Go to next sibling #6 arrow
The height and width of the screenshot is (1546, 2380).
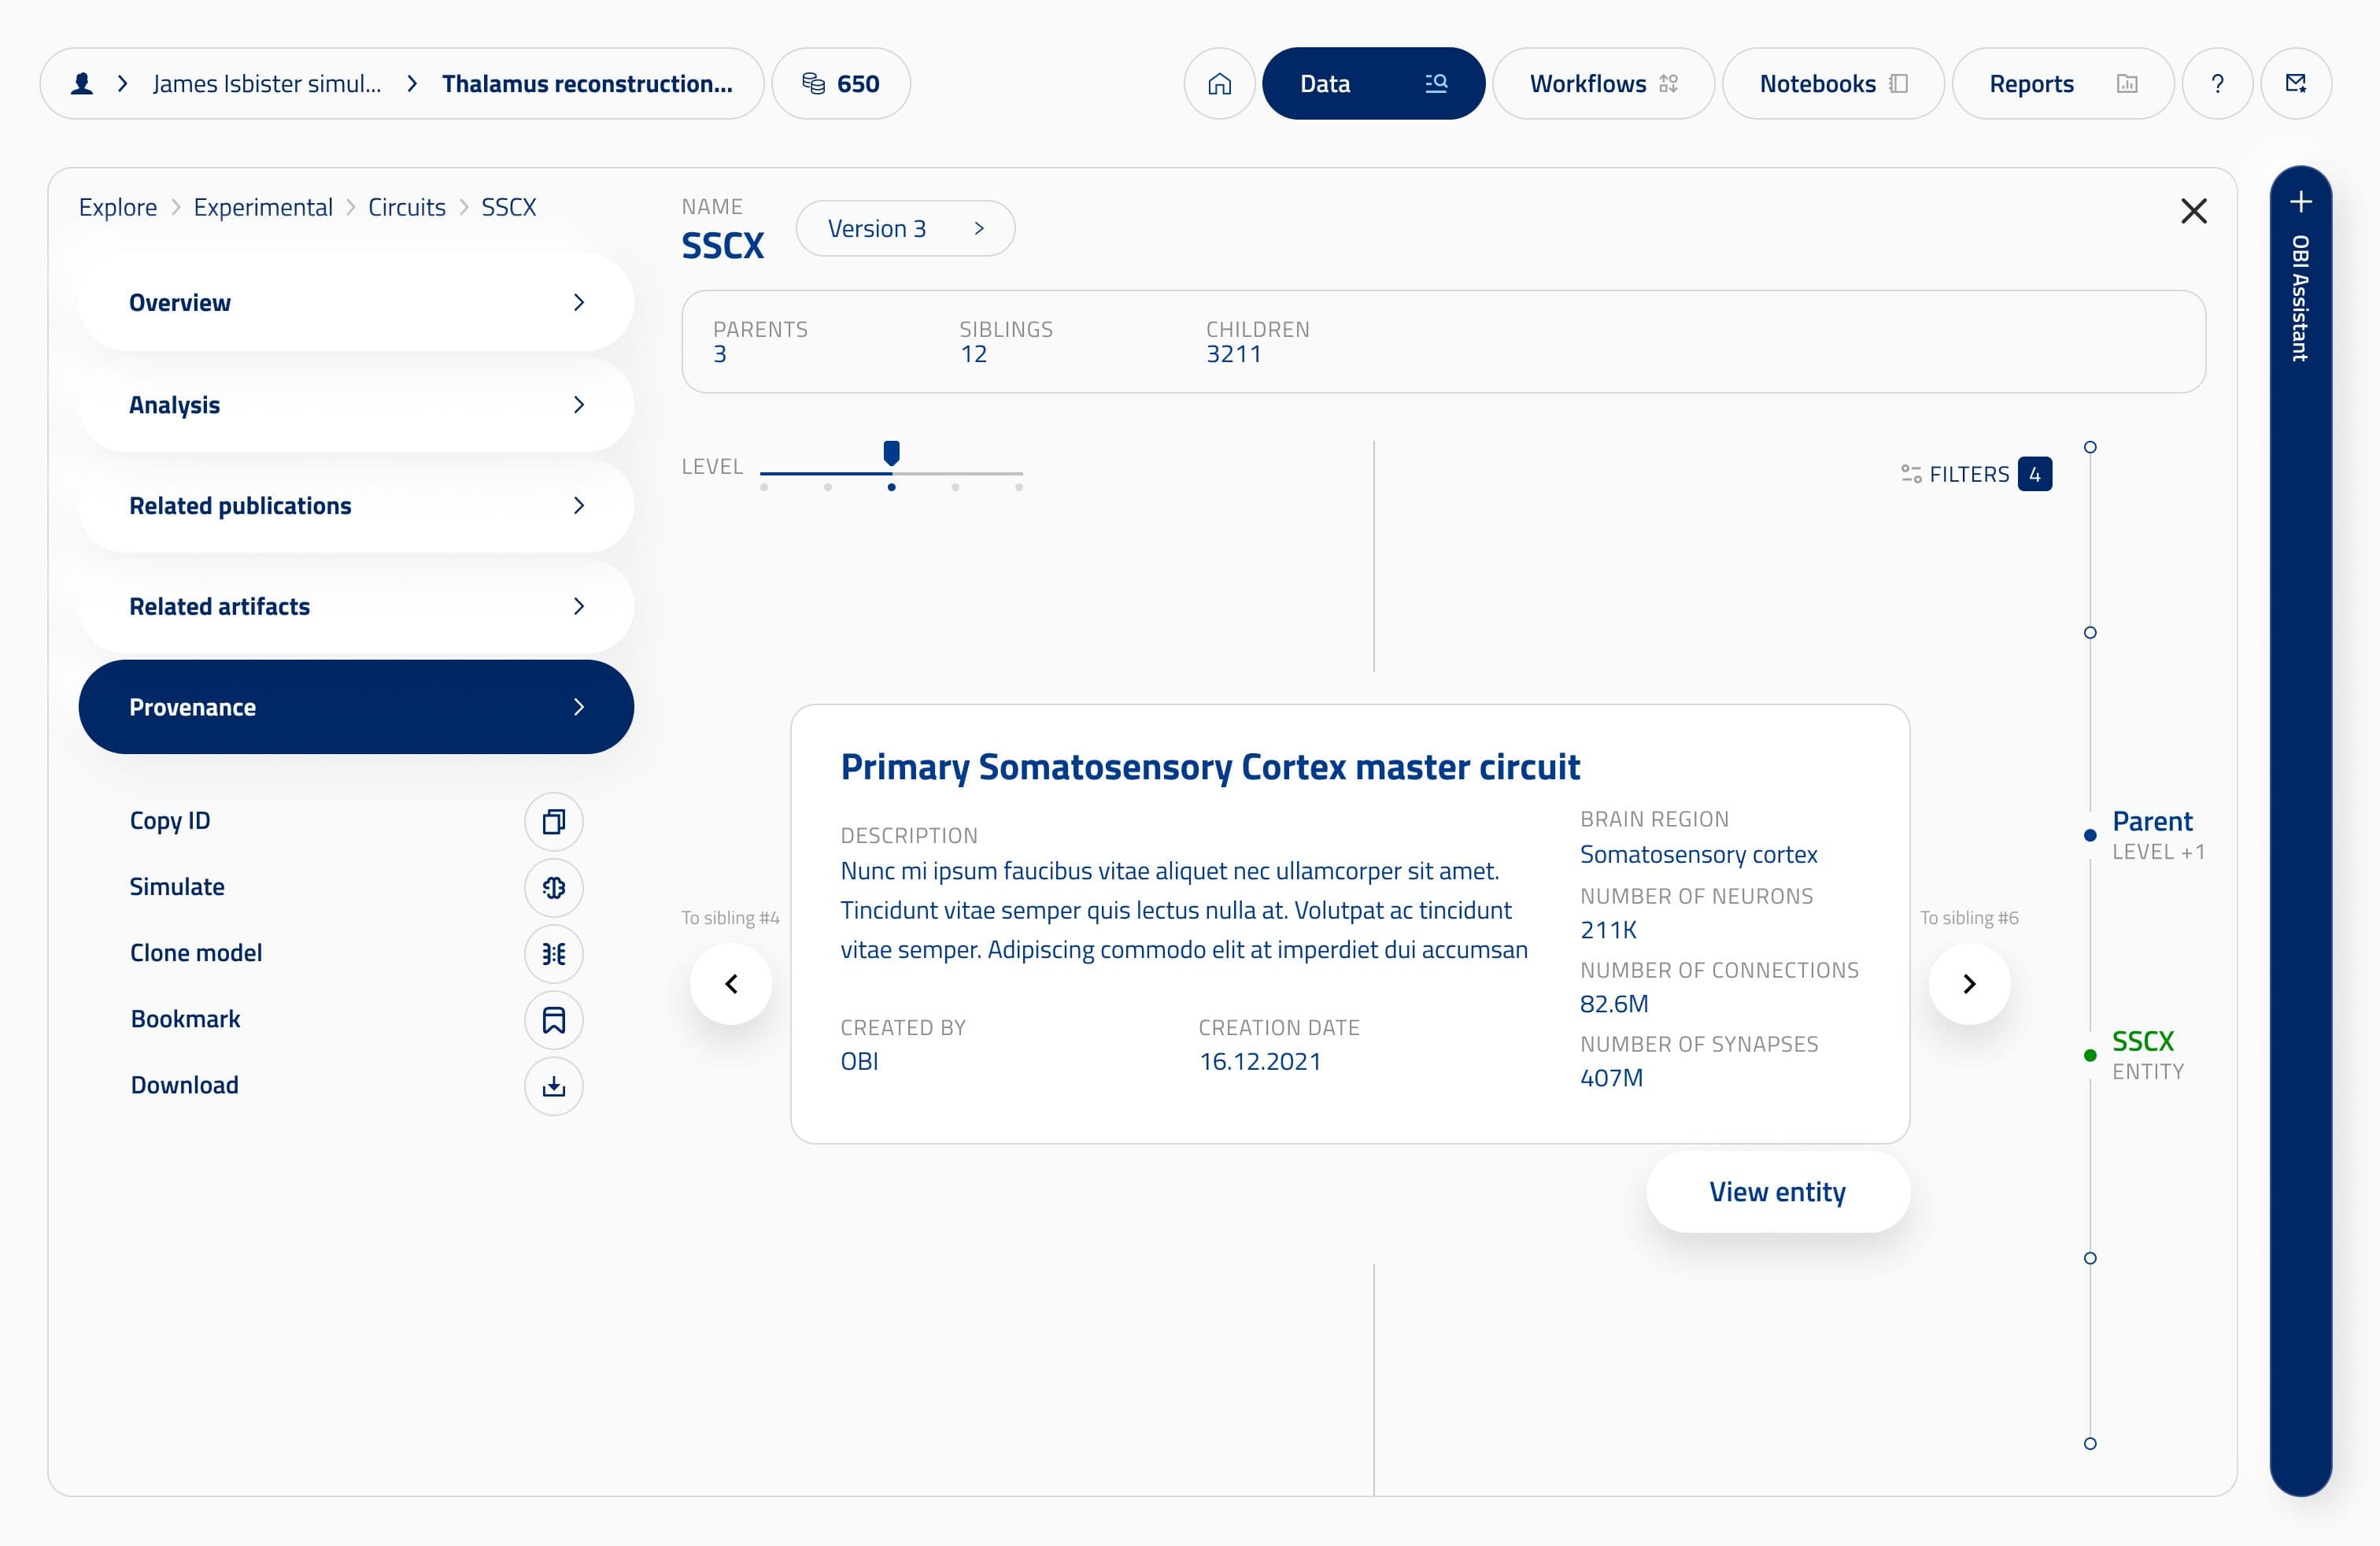click(x=1969, y=984)
